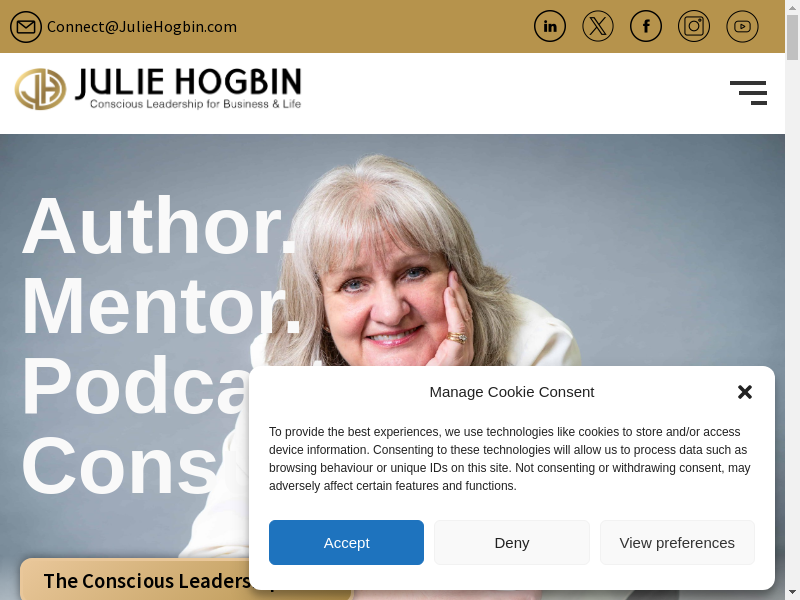Screen dimensions: 800x600
Task: Click the Author. Mentor. hero heading
Action: (161, 265)
